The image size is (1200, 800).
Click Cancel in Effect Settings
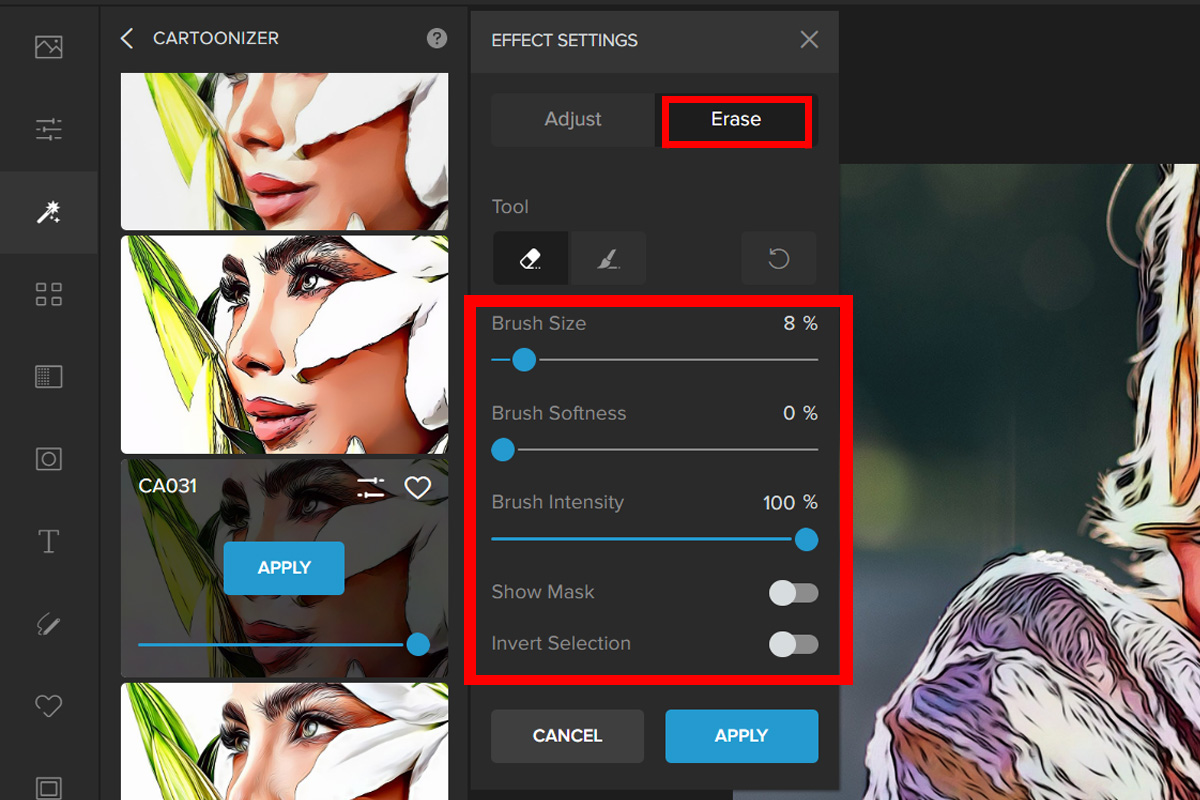coord(567,736)
